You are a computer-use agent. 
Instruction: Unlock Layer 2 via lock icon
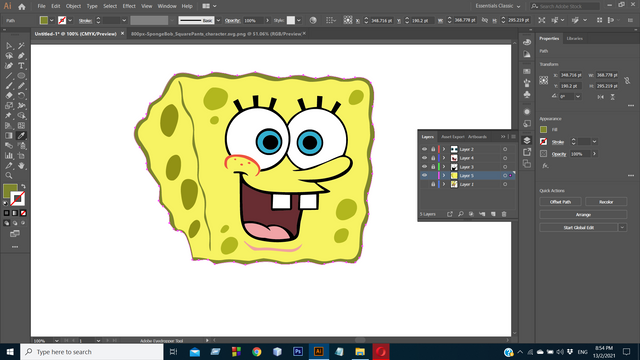click(x=433, y=149)
